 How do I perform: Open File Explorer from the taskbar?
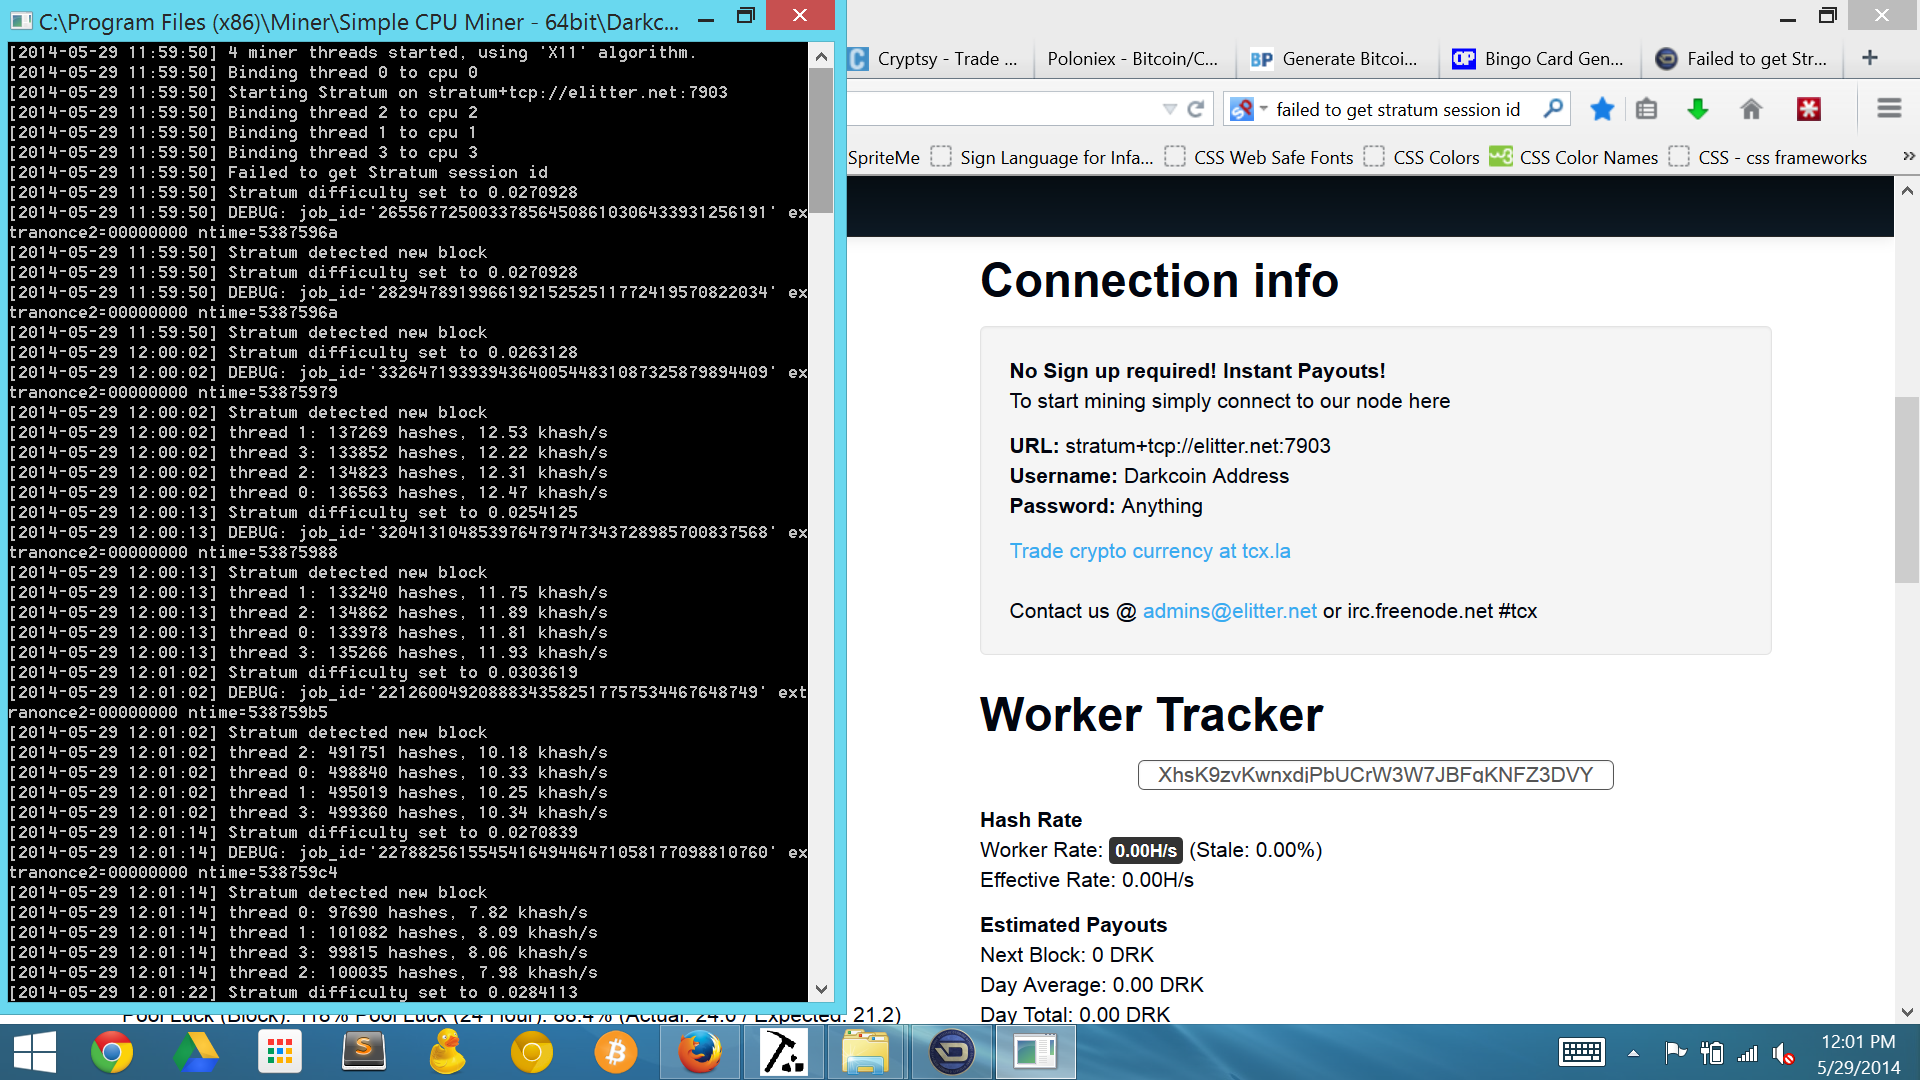coord(865,1053)
